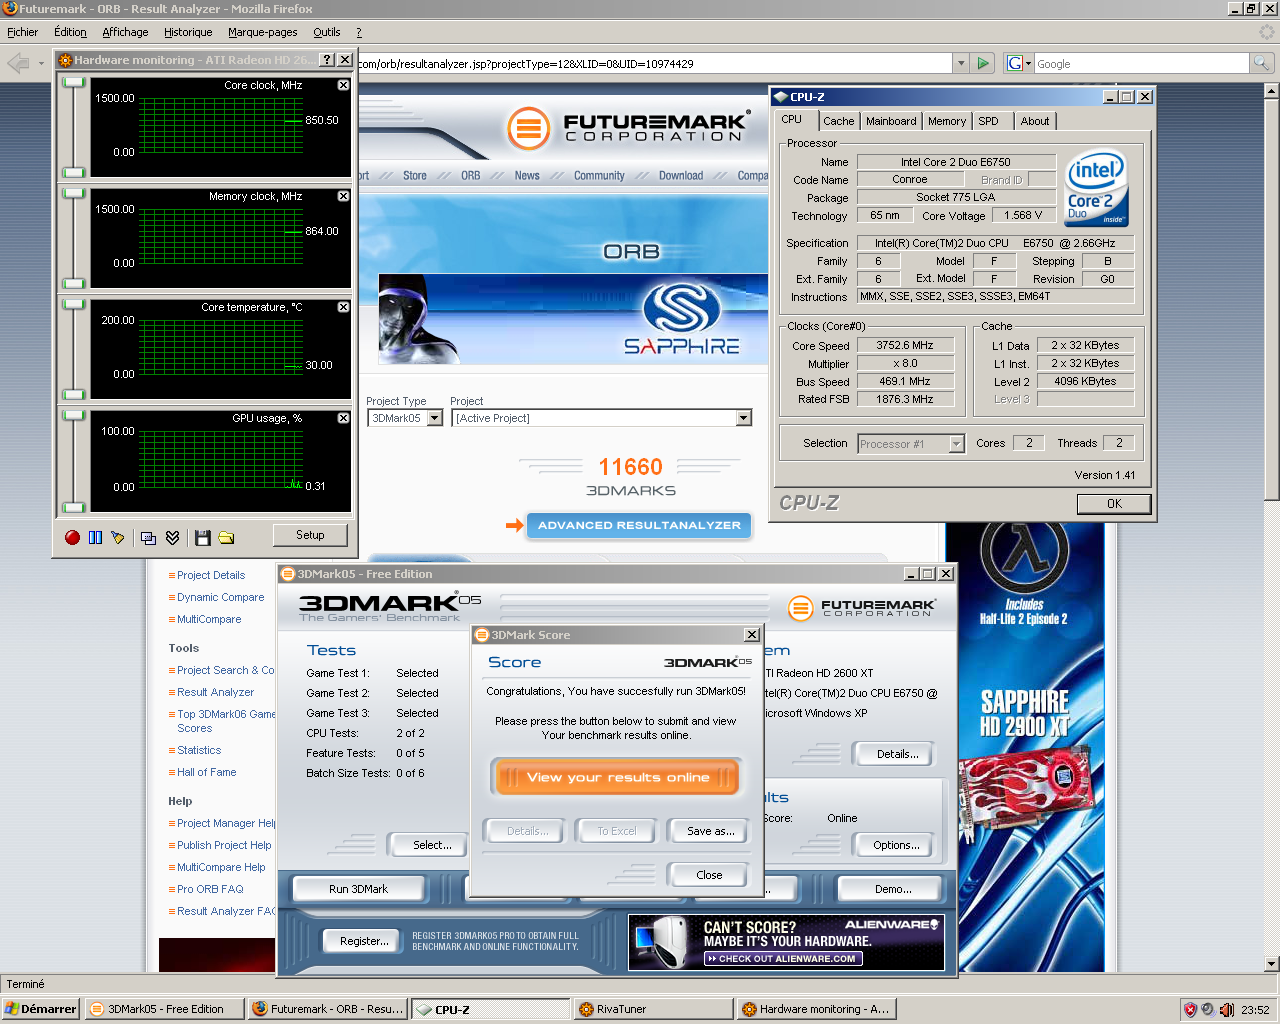
Task: Open the Firefox URL history dropdown arrow
Action: (961, 63)
